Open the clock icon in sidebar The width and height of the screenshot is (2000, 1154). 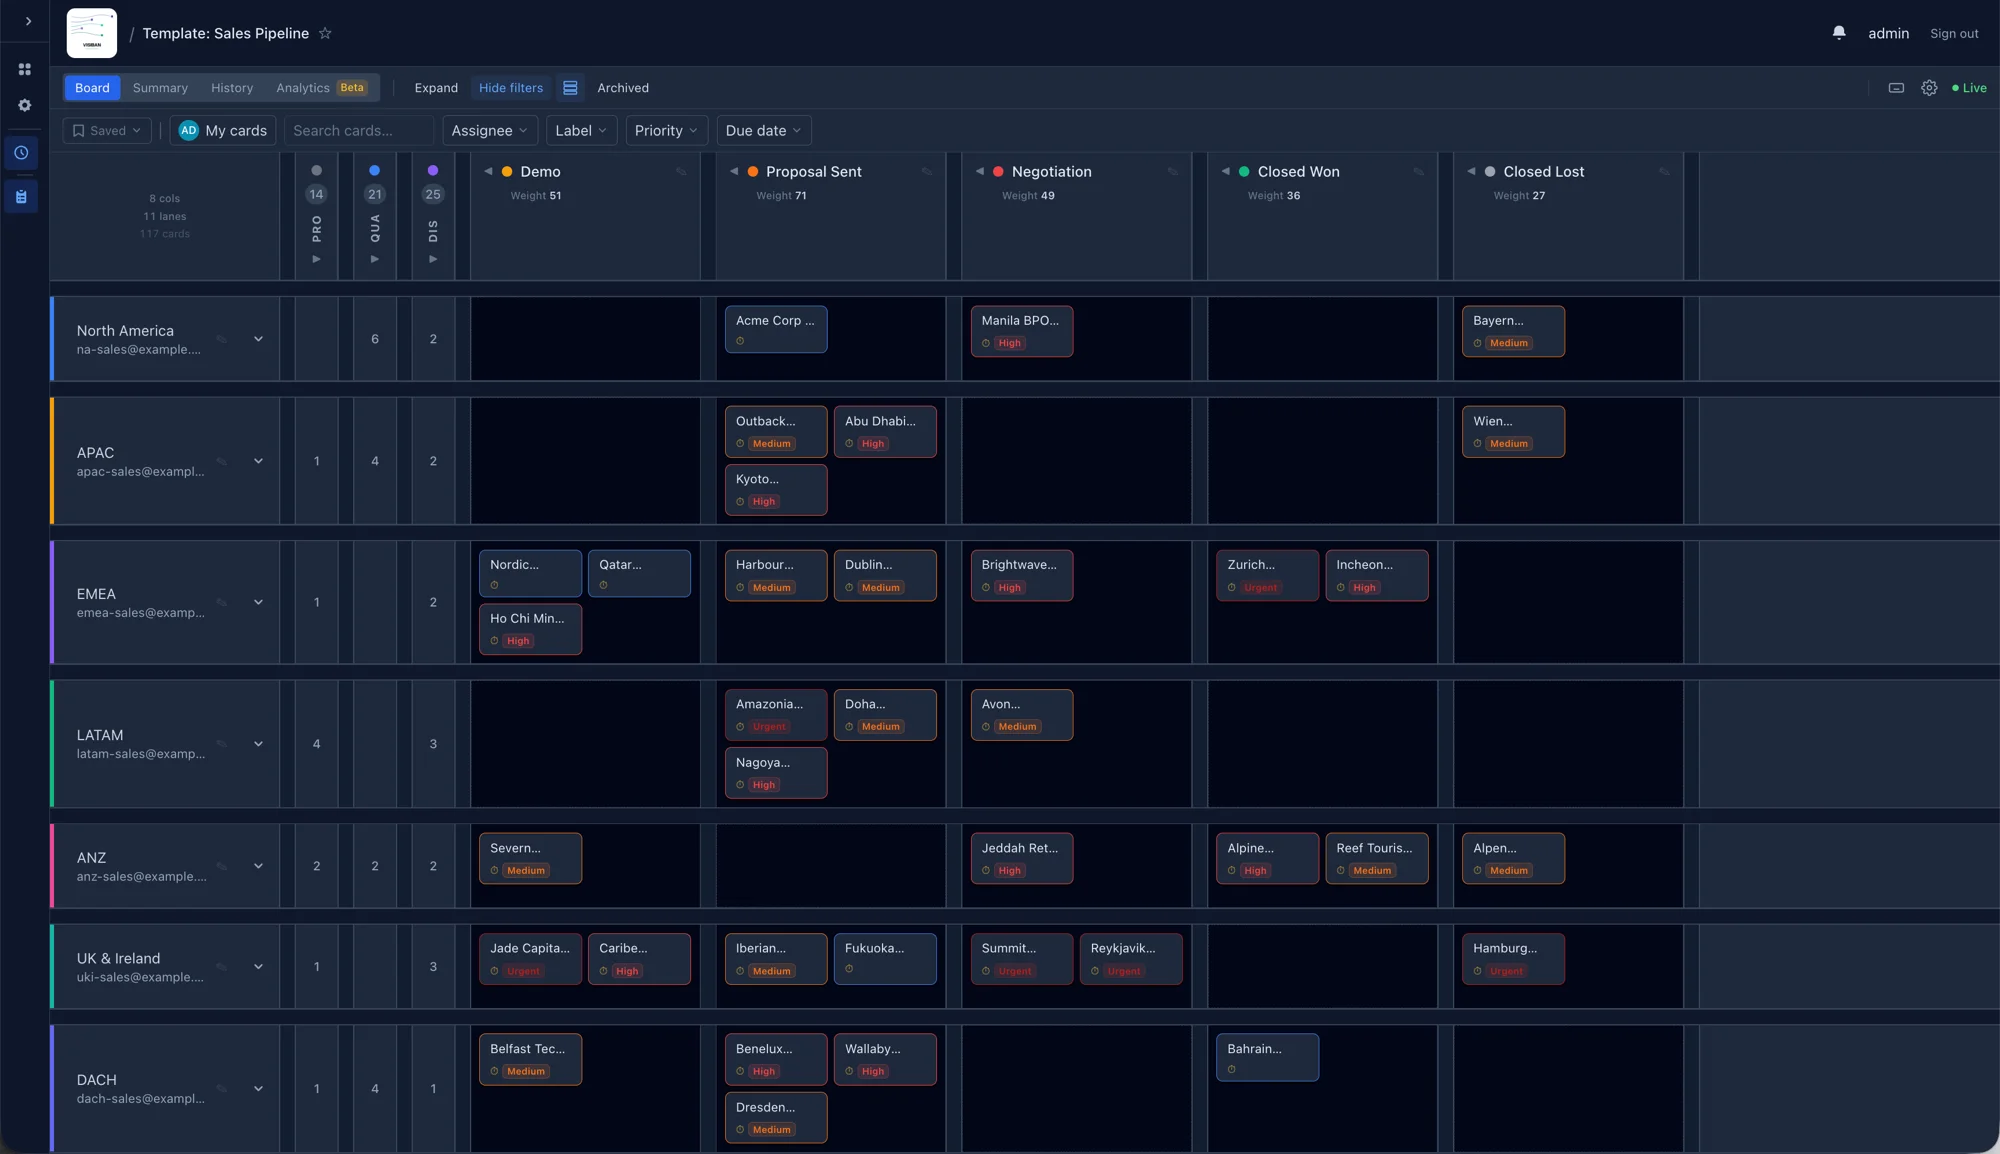tap(21, 153)
